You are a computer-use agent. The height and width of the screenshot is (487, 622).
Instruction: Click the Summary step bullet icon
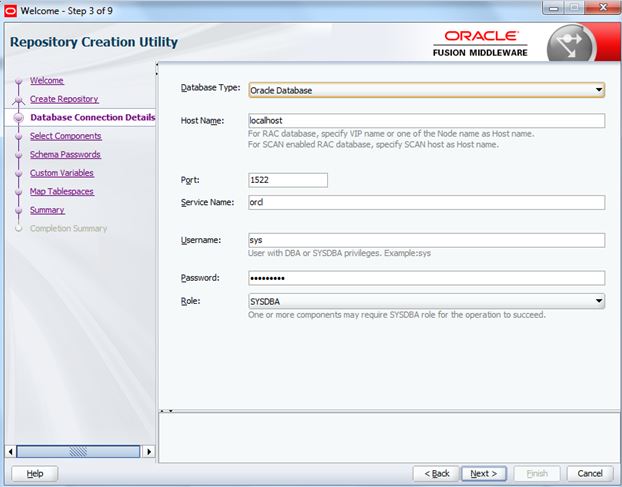pyautogui.click(x=18, y=211)
